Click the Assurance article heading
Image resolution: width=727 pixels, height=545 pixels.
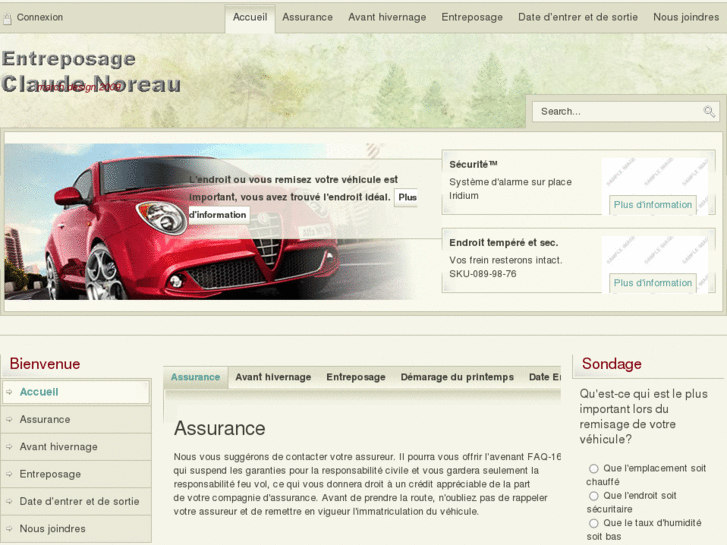coord(219,428)
